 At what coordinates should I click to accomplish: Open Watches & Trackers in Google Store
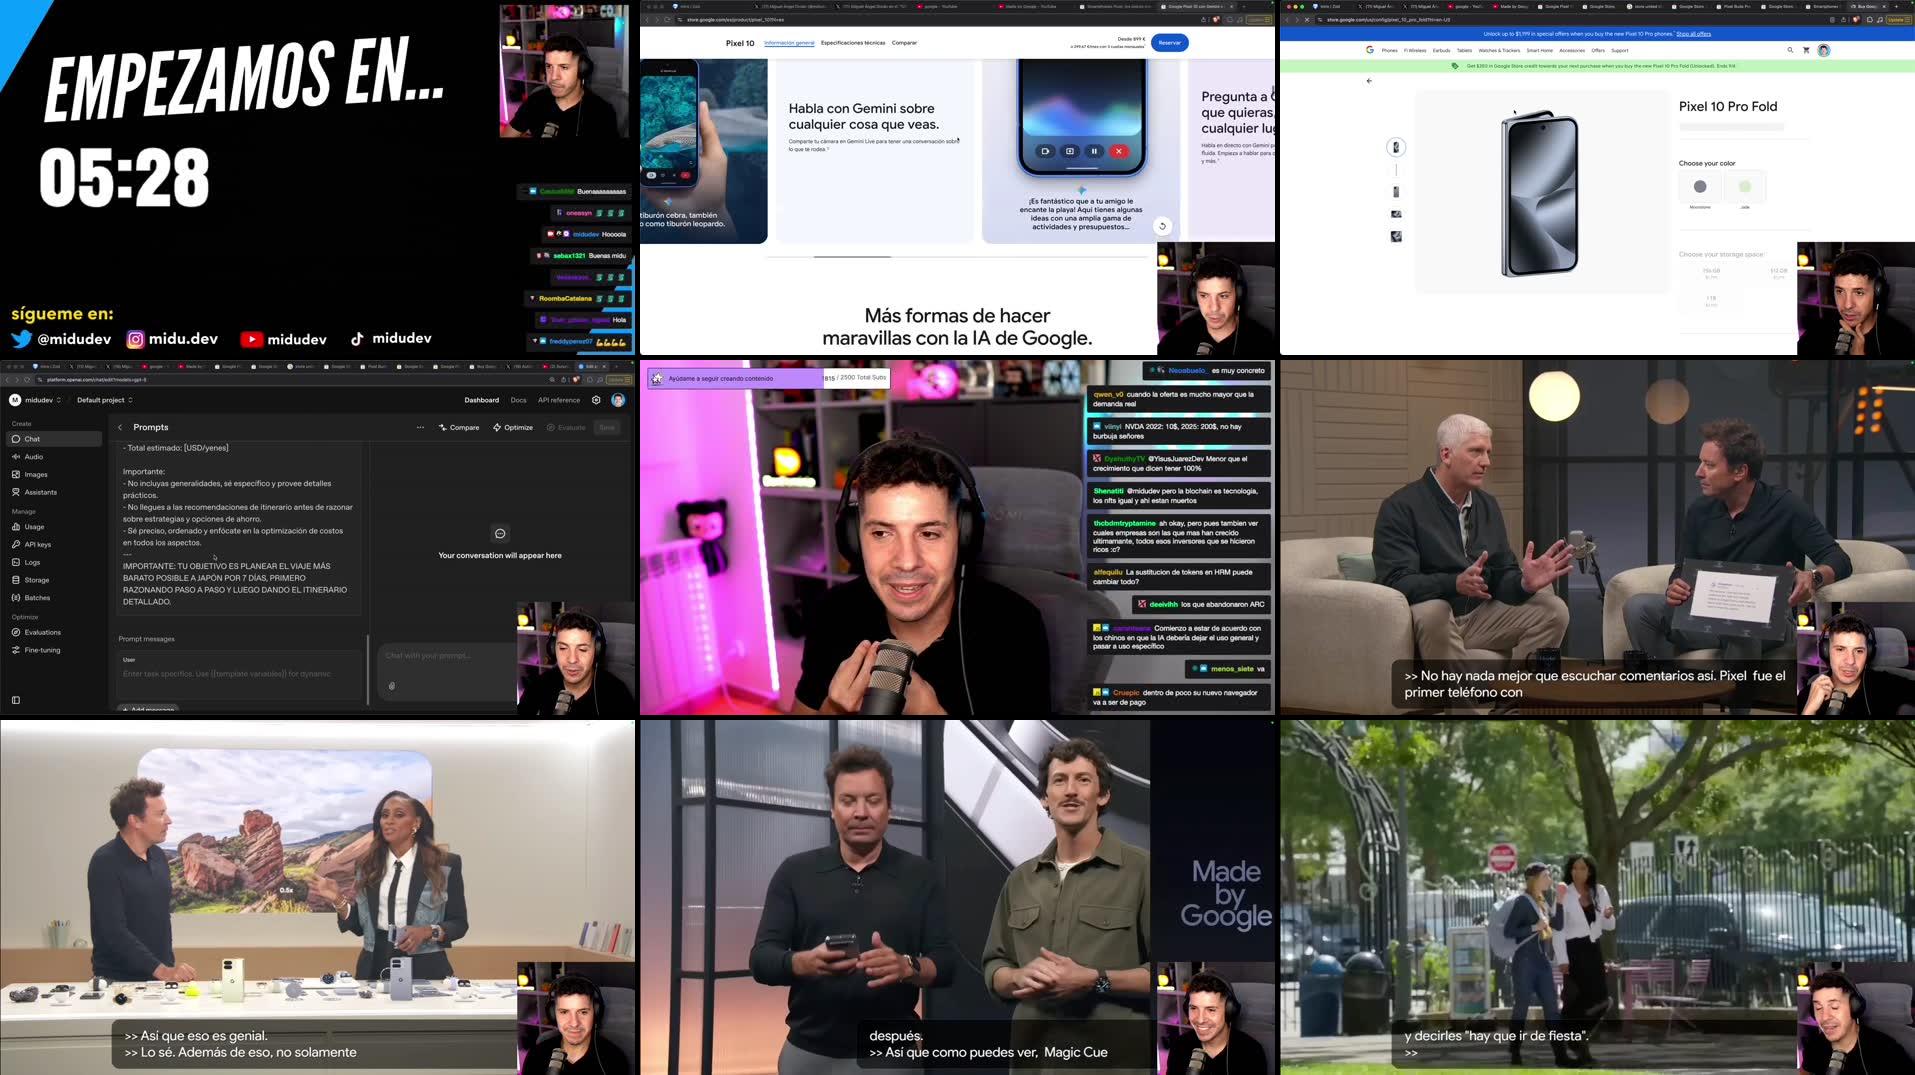coord(1499,50)
